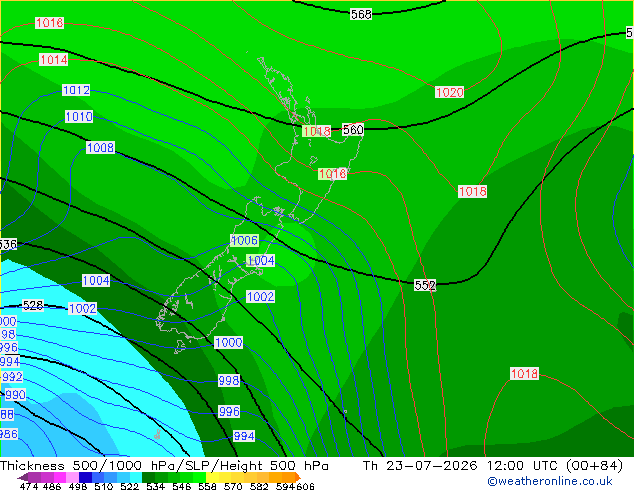This screenshot has height=490, width=634.
Task: Pick the navy blue legend swatch
Action: coord(85,477)
